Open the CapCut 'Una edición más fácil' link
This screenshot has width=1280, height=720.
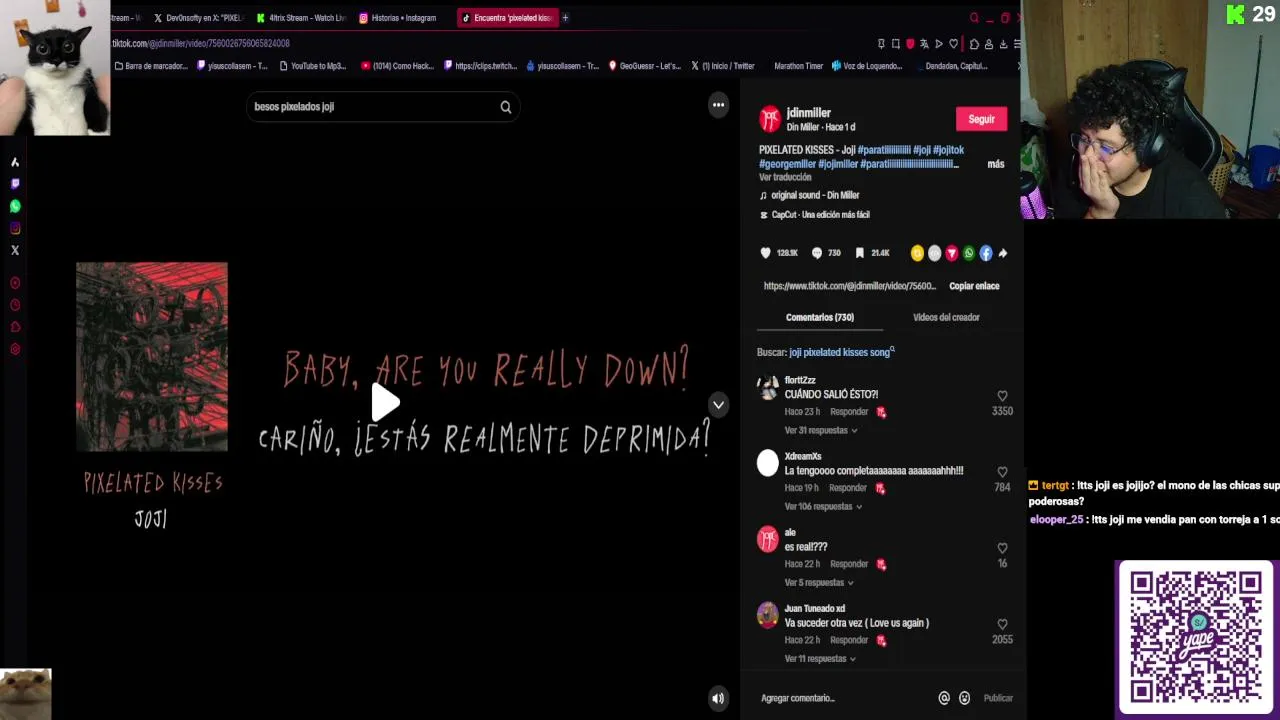coord(820,215)
